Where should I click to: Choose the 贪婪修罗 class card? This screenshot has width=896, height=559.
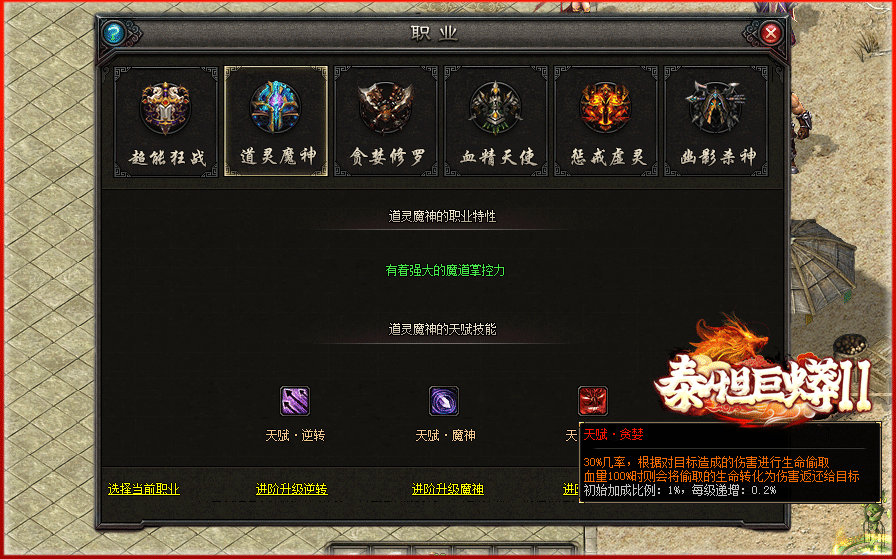[x=386, y=121]
